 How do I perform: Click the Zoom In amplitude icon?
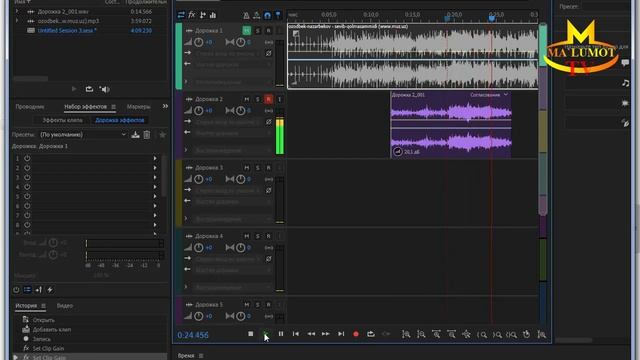[406, 334]
